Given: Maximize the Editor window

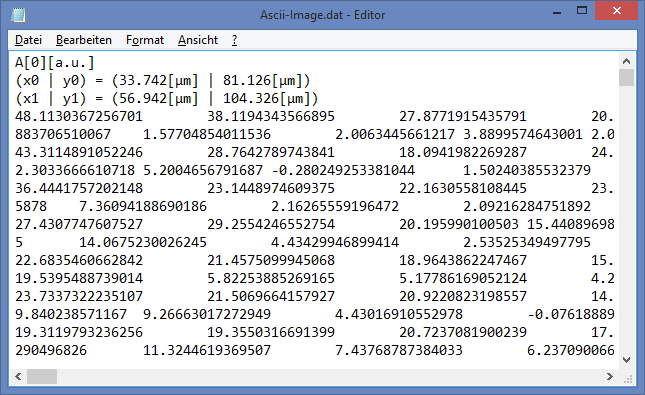Looking at the screenshot, I should pos(582,11).
